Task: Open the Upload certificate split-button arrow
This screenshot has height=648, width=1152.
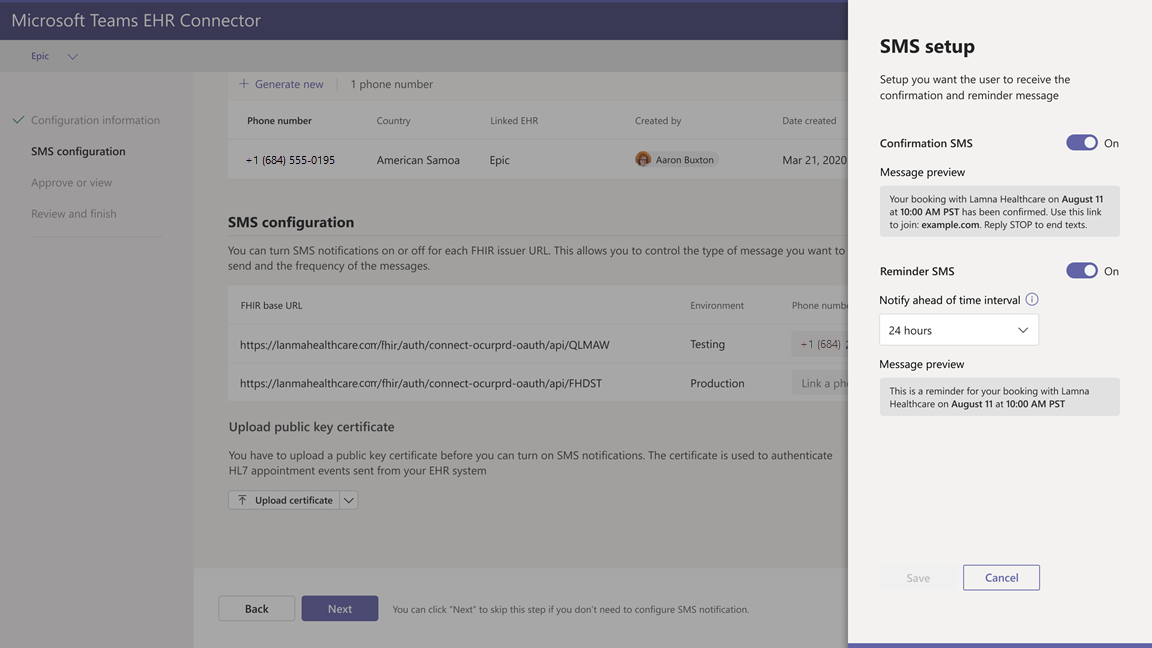Action: pyautogui.click(x=349, y=500)
